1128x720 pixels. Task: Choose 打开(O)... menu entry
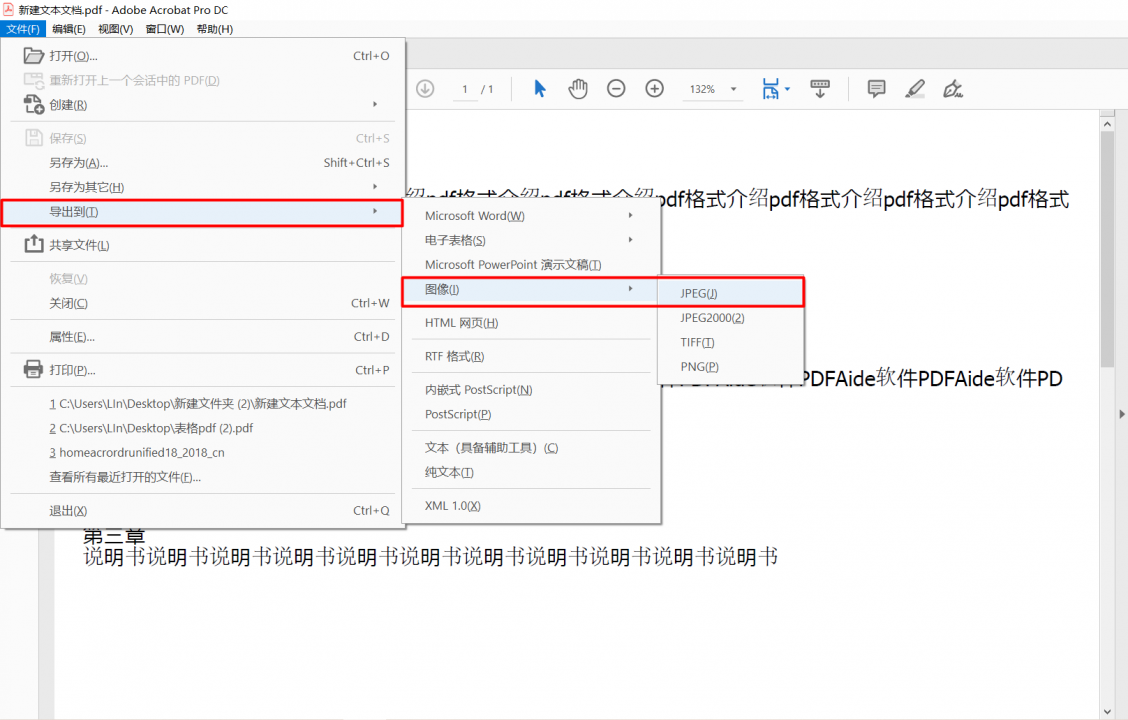(203, 55)
